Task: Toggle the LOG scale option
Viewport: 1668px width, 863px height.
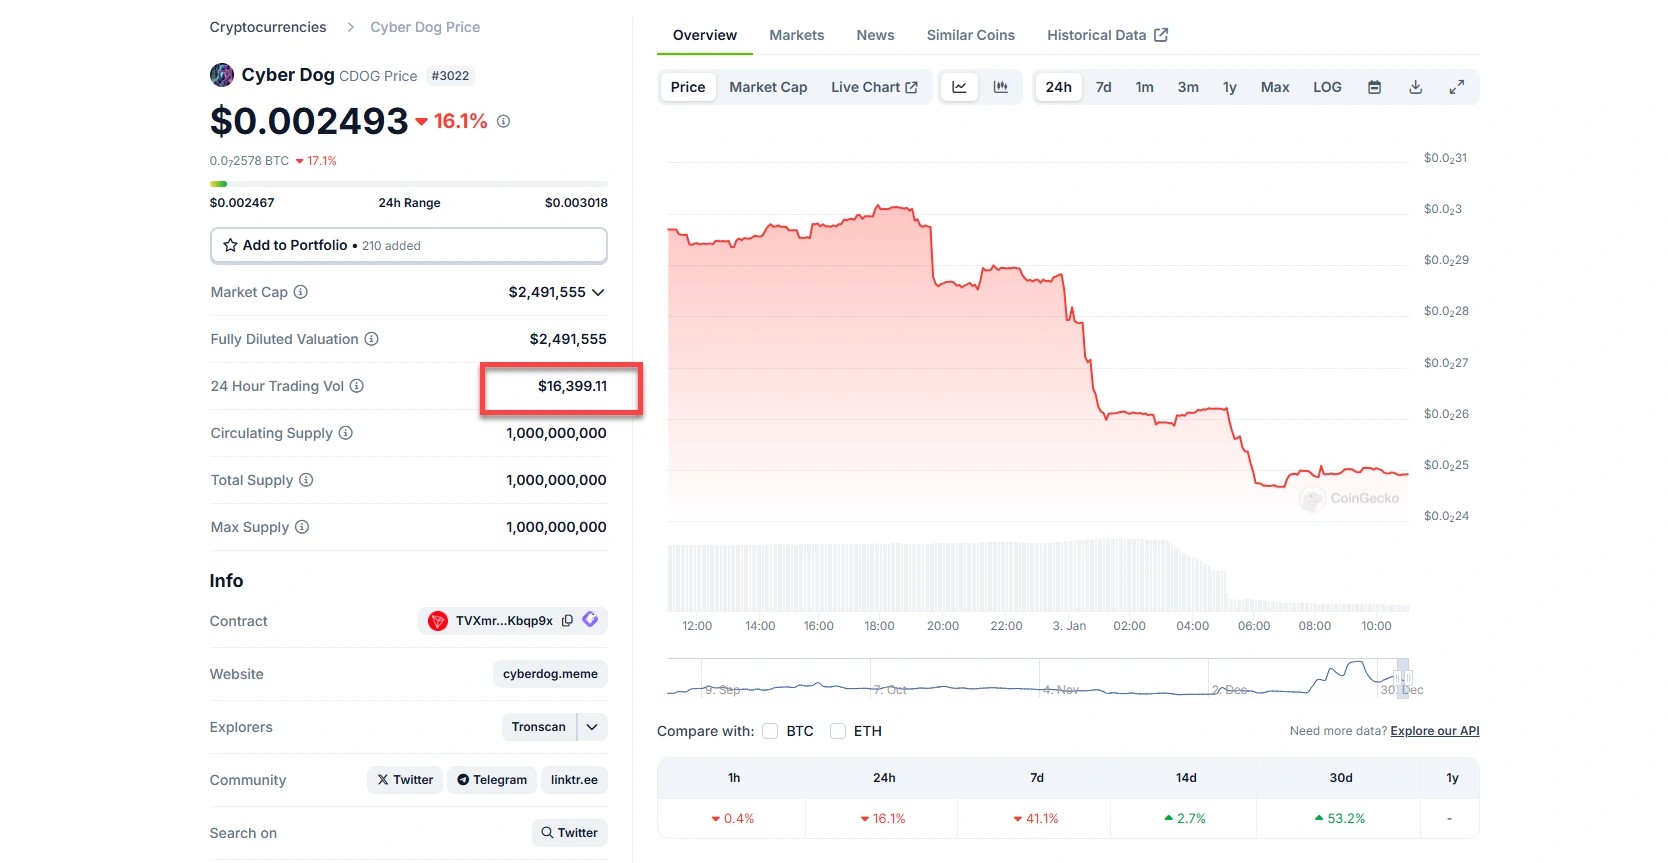Action: pyautogui.click(x=1327, y=87)
